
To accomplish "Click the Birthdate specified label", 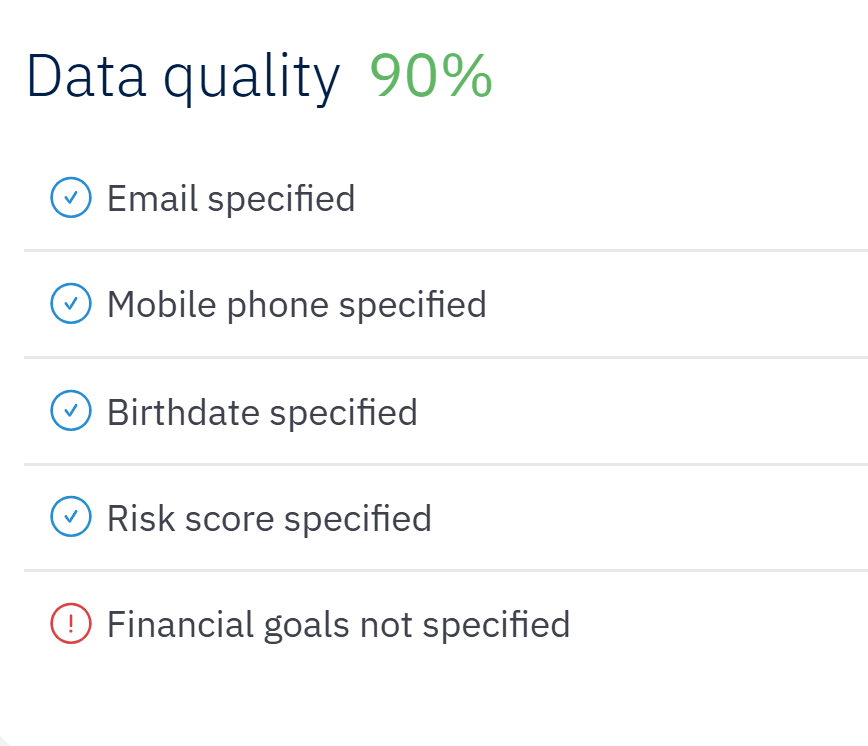I will pos(262,411).
